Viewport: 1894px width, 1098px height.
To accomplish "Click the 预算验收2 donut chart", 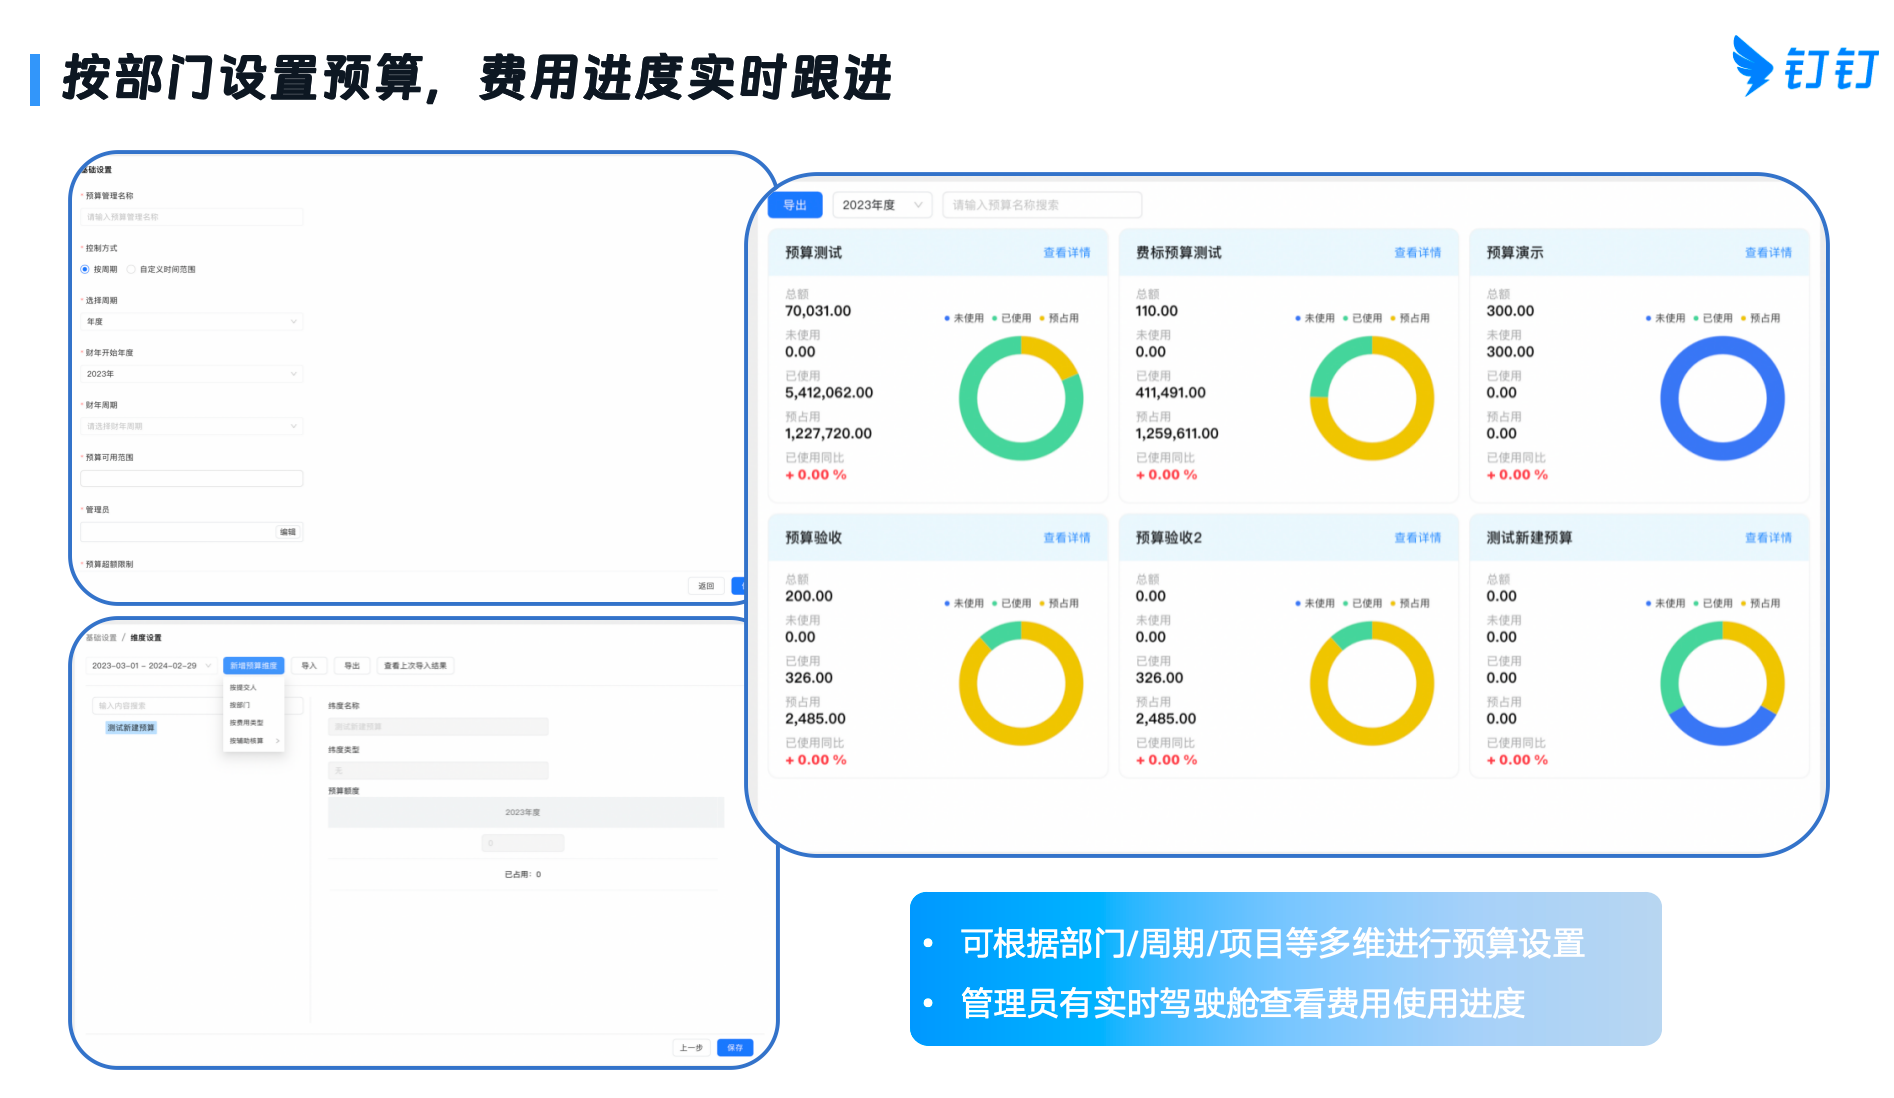I will pyautogui.click(x=1372, y=683).
